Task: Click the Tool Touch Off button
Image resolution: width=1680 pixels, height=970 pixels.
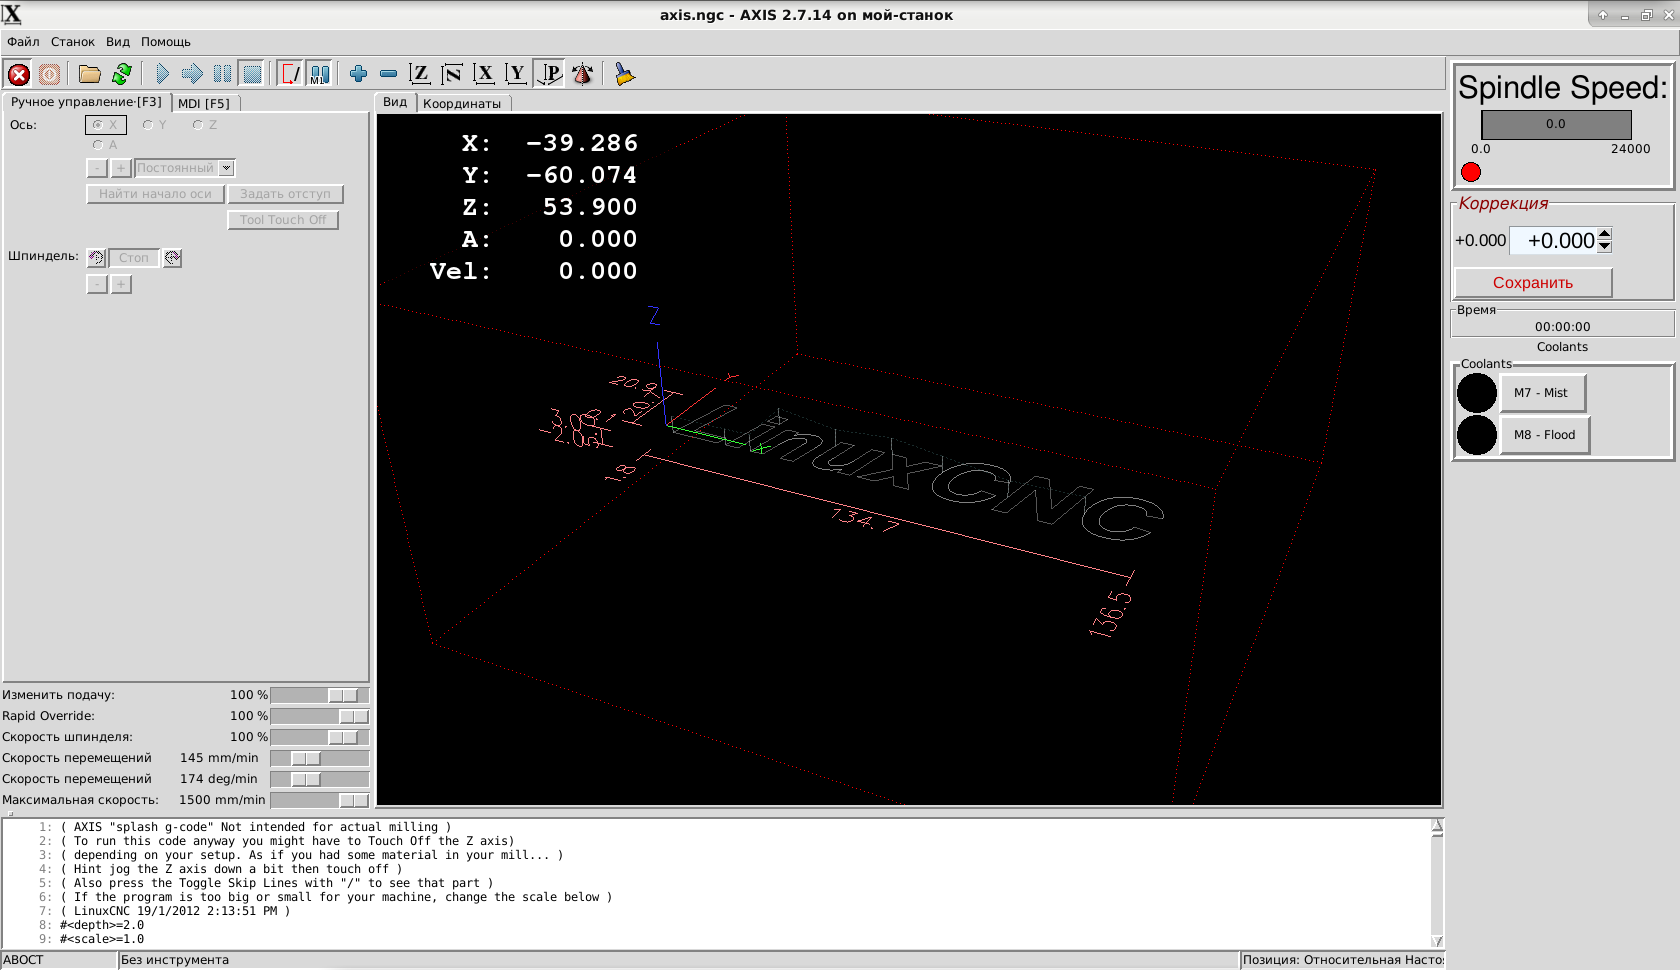Action: tap(283, 220)
